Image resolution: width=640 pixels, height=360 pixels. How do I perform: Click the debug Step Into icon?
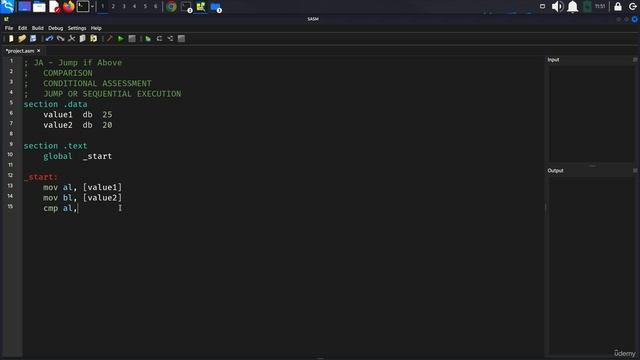[x=170, y=39]
